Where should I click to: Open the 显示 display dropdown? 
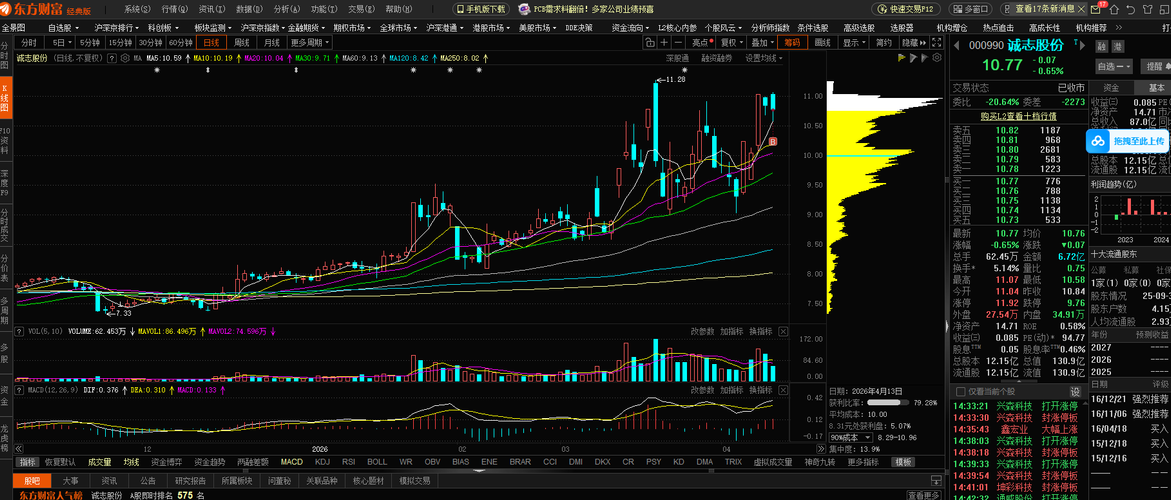pos(854,43)
